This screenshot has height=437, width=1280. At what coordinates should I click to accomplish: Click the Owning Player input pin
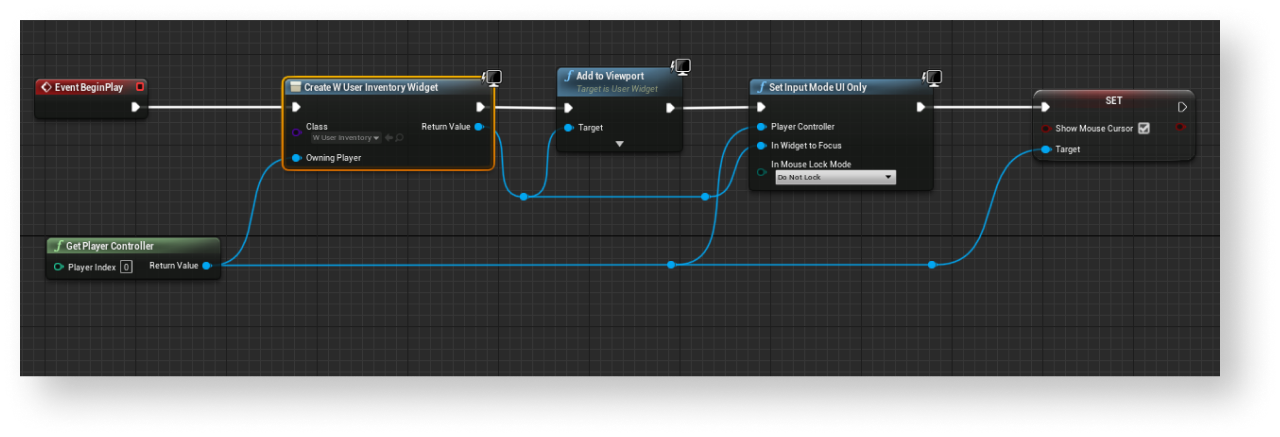[x=296, y=158]
